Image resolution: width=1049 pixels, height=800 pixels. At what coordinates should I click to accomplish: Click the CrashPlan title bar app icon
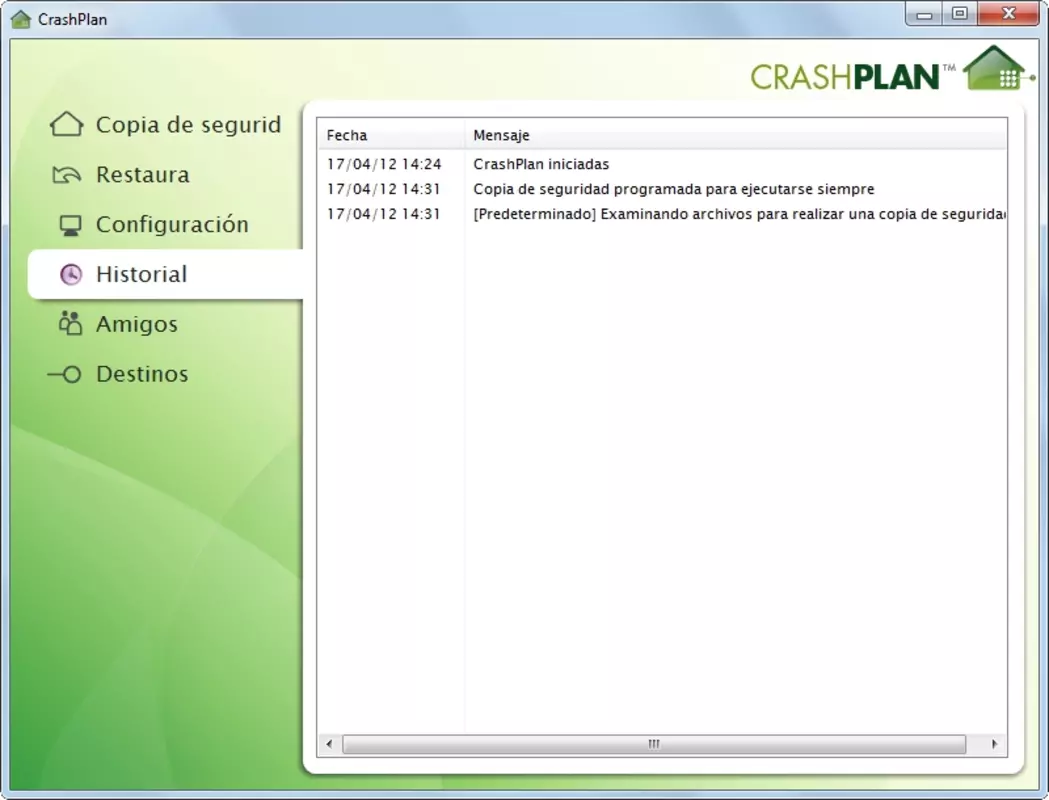point(21,19)
